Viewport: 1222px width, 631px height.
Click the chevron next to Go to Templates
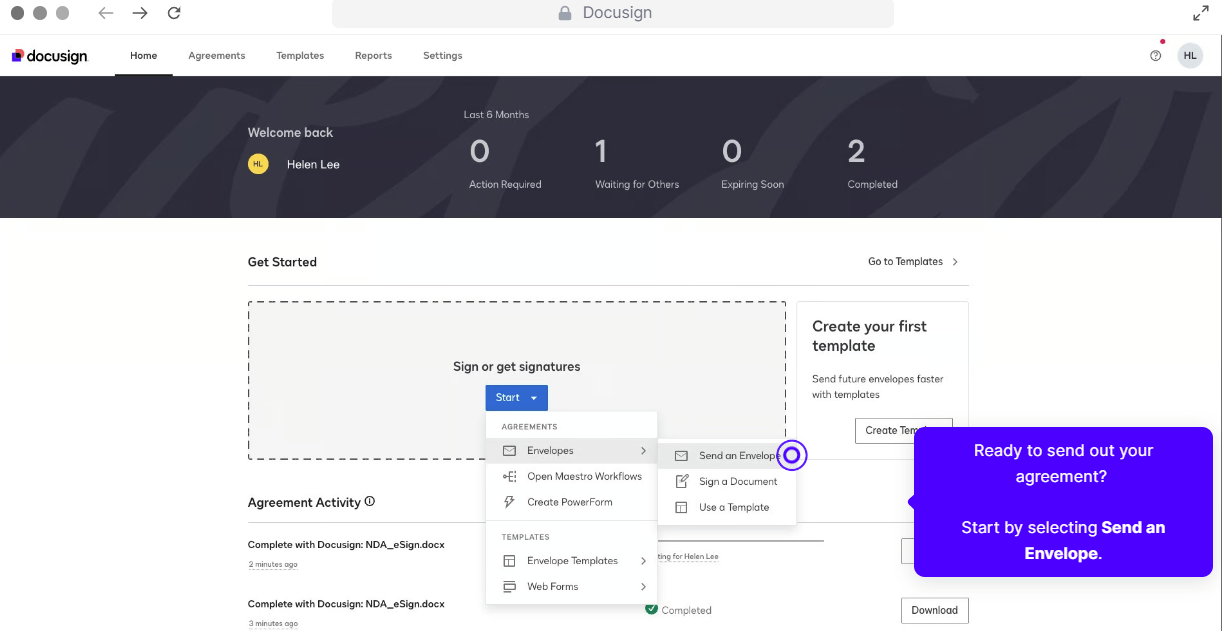[x=955, y=262]
